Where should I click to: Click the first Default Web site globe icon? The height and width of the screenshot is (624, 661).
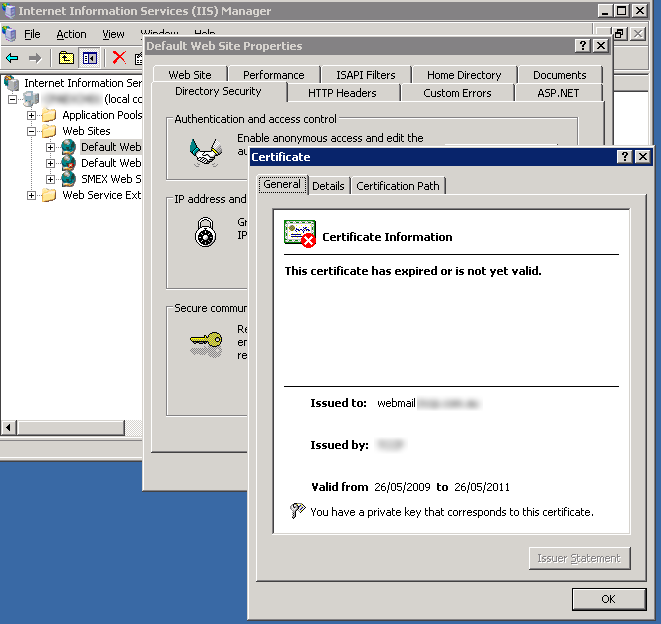click(69, 147)
